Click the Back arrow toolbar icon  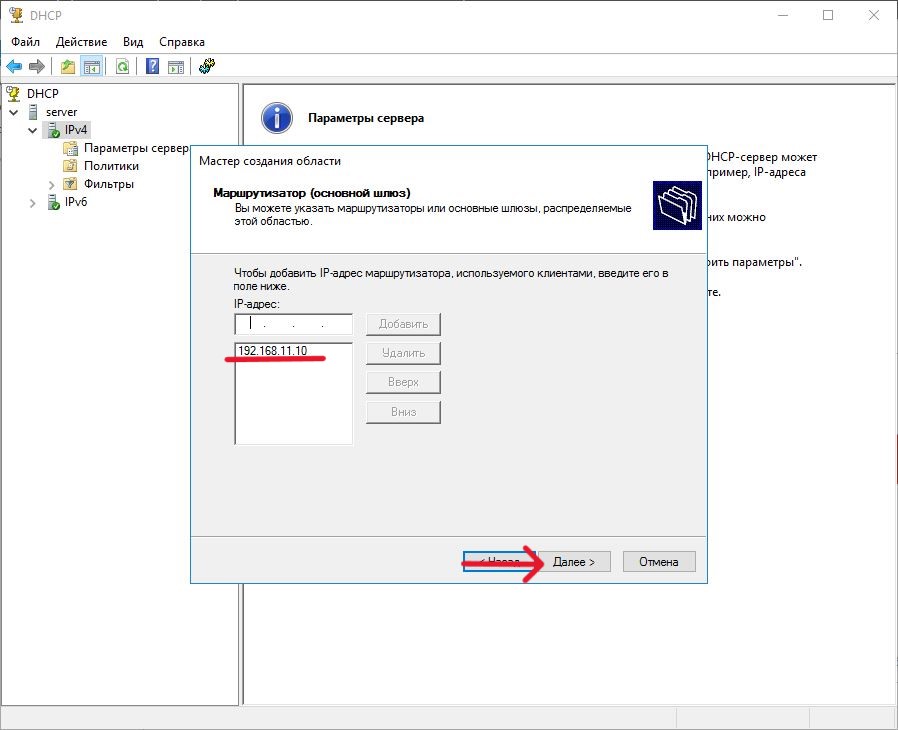[x=14, y=67]
